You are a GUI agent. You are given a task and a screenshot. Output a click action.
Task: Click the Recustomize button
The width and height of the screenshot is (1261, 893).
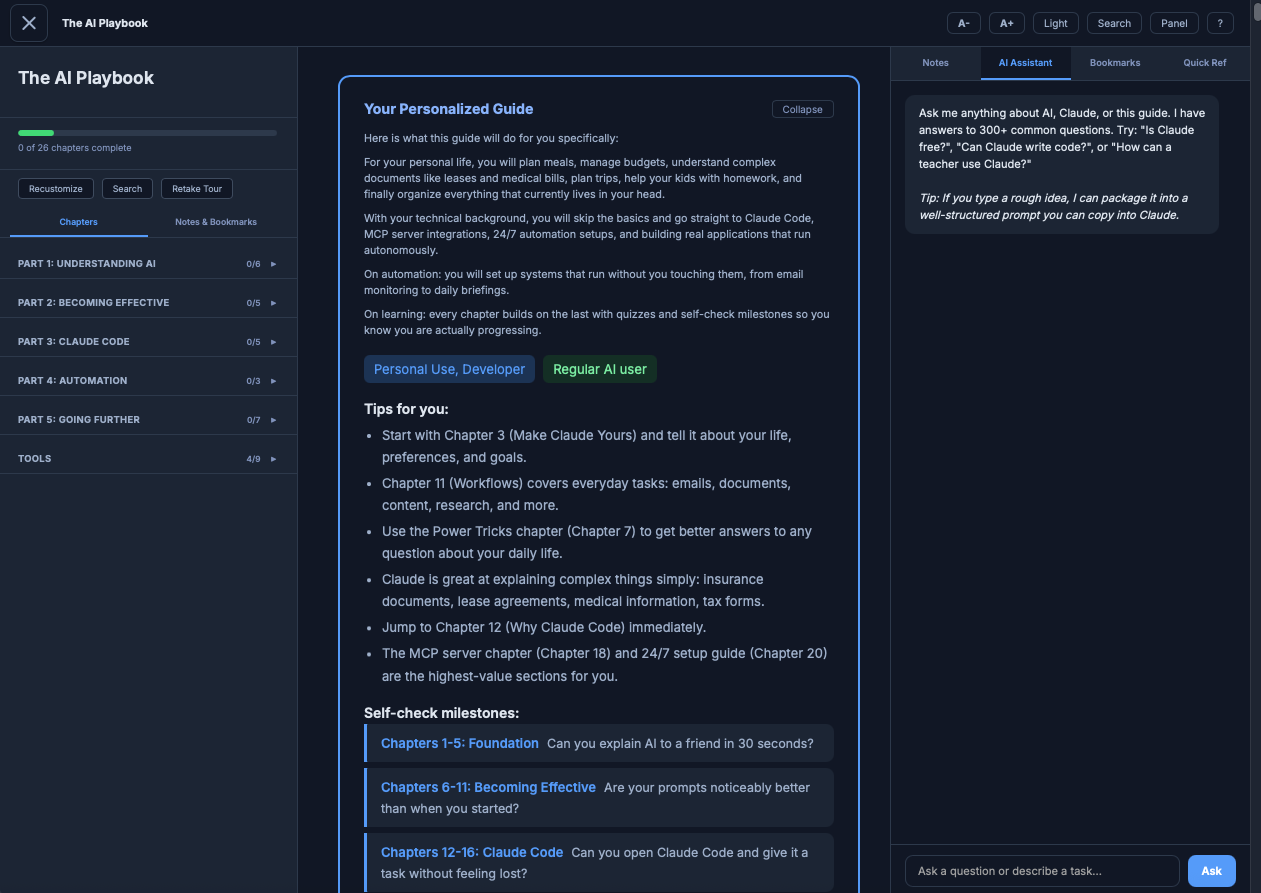[x=55, y=188]
